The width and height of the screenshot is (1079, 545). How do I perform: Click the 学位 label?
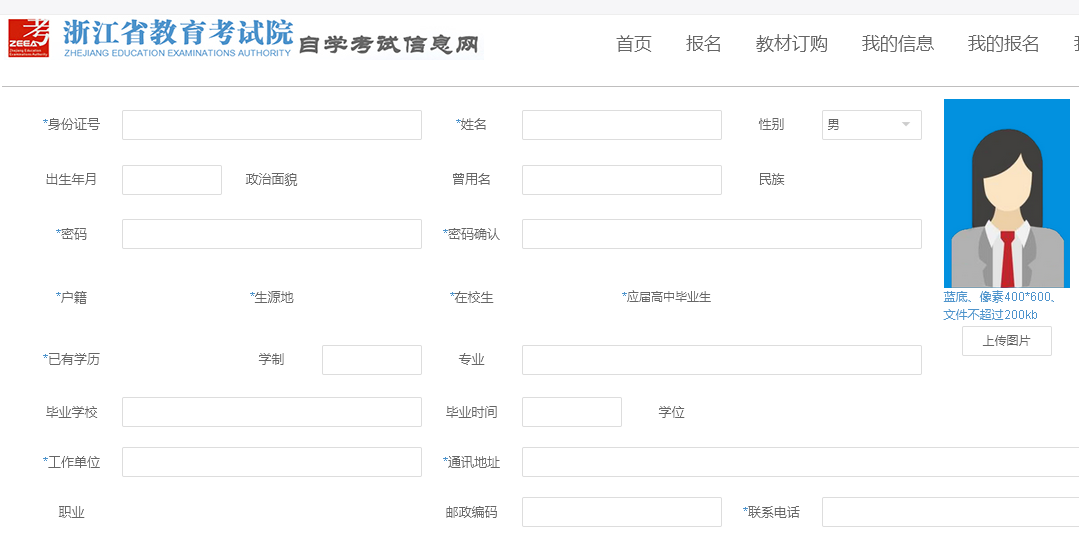pos(672,413)
